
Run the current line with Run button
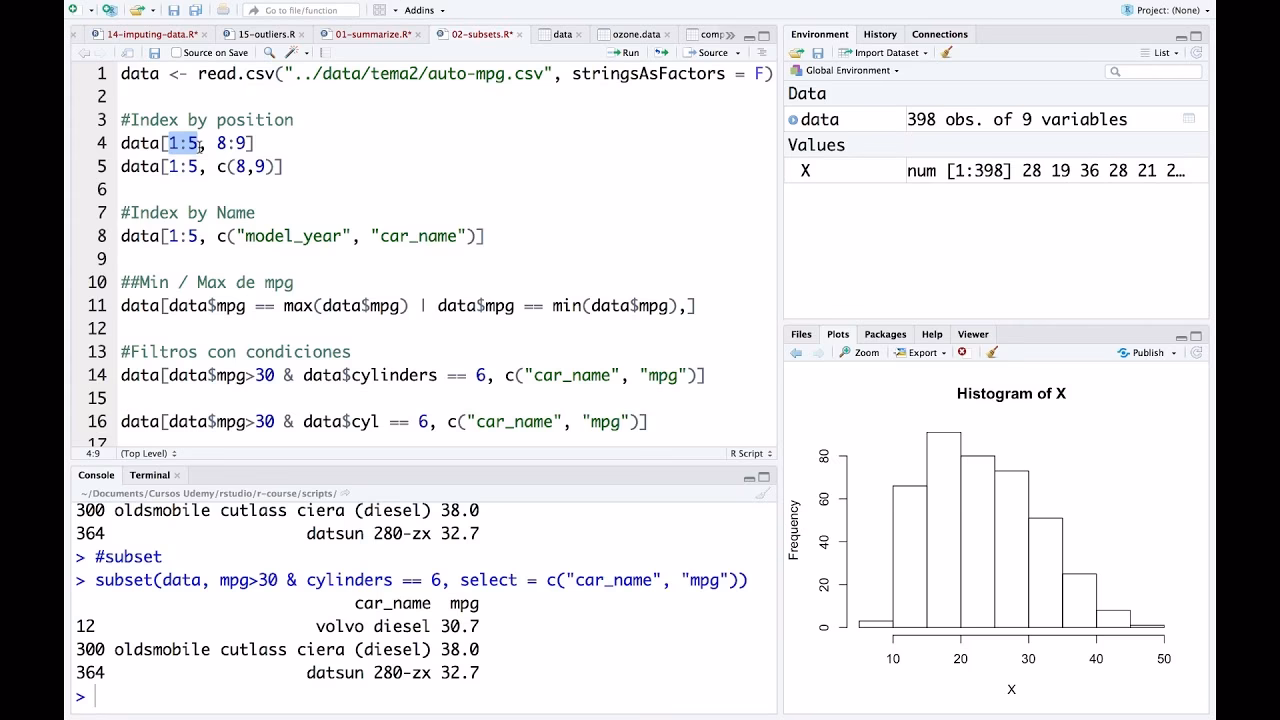point(623,53)
